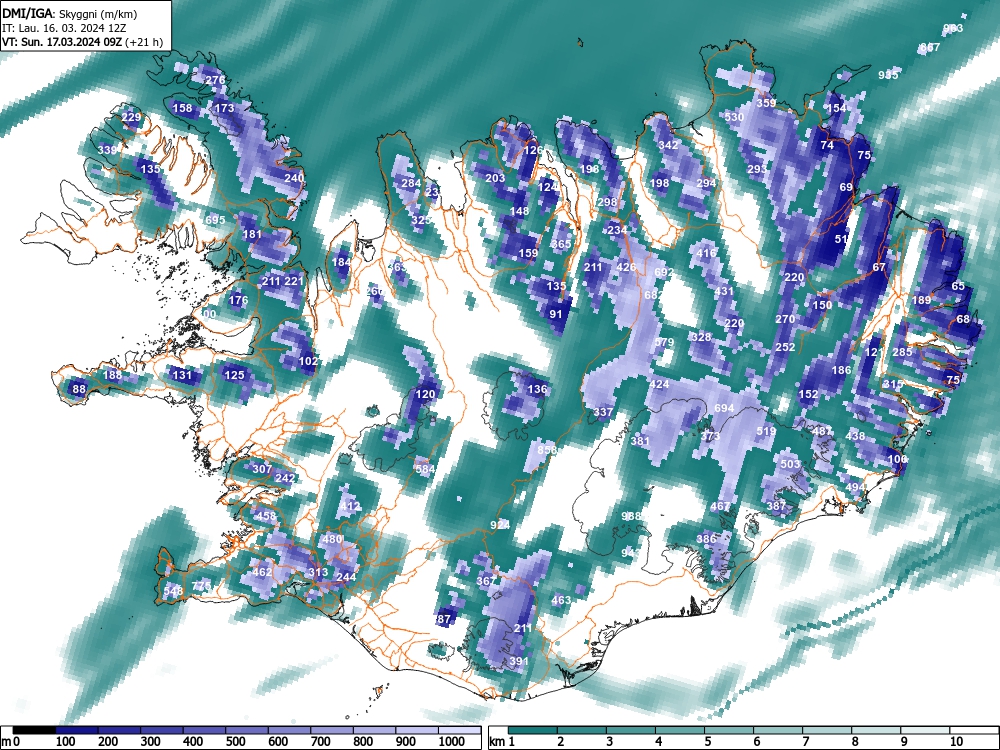Click the 173 visibility label
The image size is (1000, 750).
pos(224,108)
